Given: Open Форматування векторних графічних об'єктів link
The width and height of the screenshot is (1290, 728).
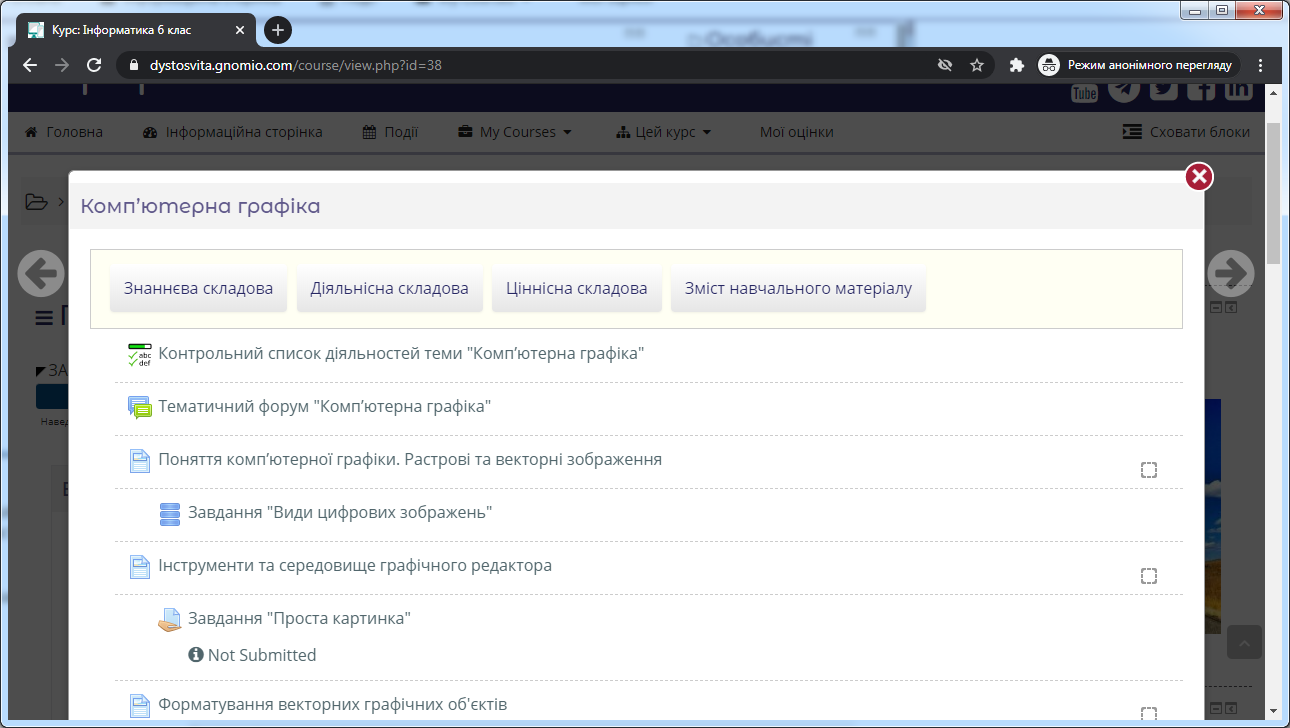Looking at the screenshot, I should [x=333, y=705].
